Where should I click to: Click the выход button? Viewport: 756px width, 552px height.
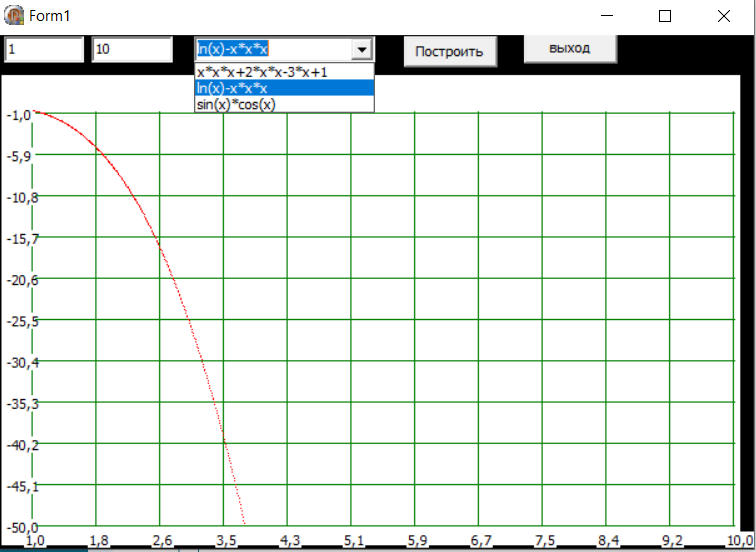(570, 48)
